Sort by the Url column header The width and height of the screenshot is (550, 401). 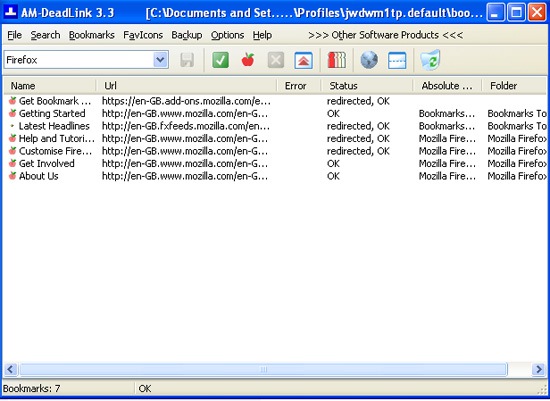[186, 86]
